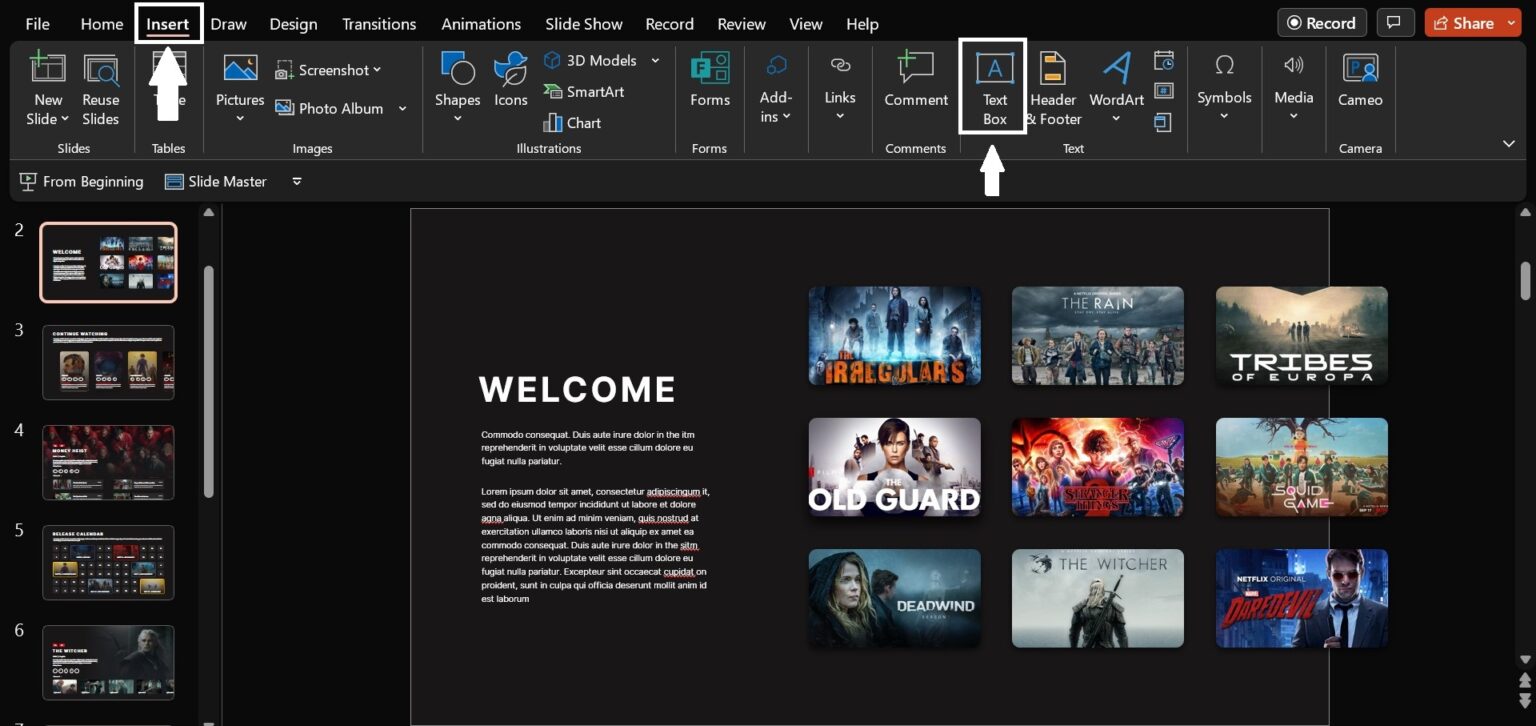Image resolution: width=1536 pixels, height=726 pixels.
Task: Open the Media speaker menu
Action: pyautogui.click(x=1293, y=86)
